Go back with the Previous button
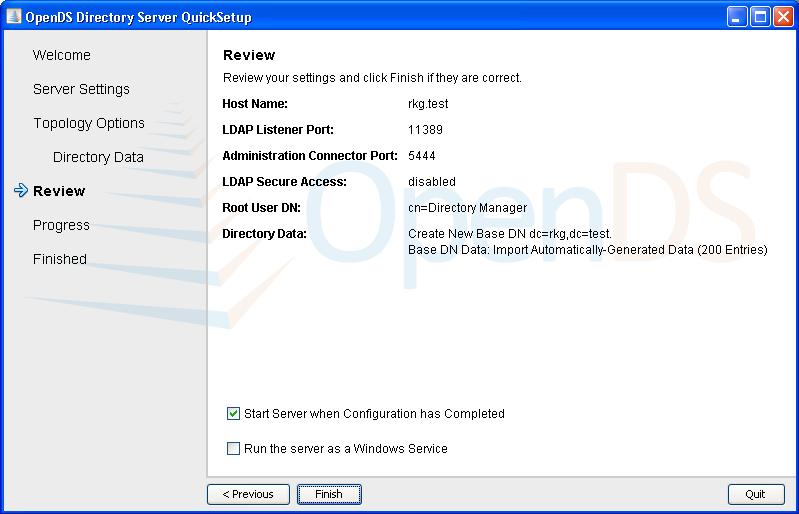This screenshot has width=799, height=514. coord(248,494)
